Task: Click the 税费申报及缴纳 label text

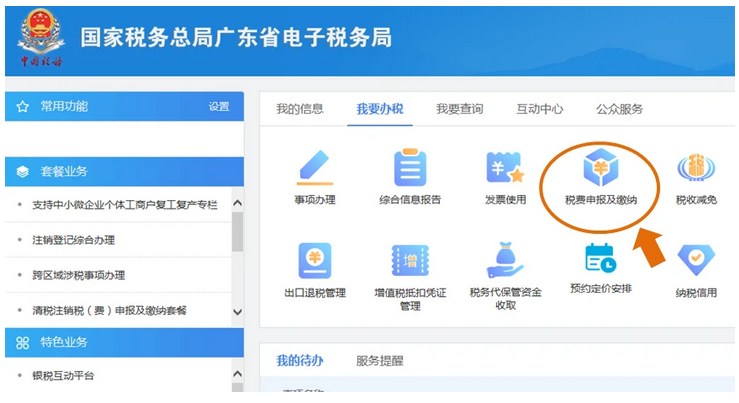Action: coord(601,200)
